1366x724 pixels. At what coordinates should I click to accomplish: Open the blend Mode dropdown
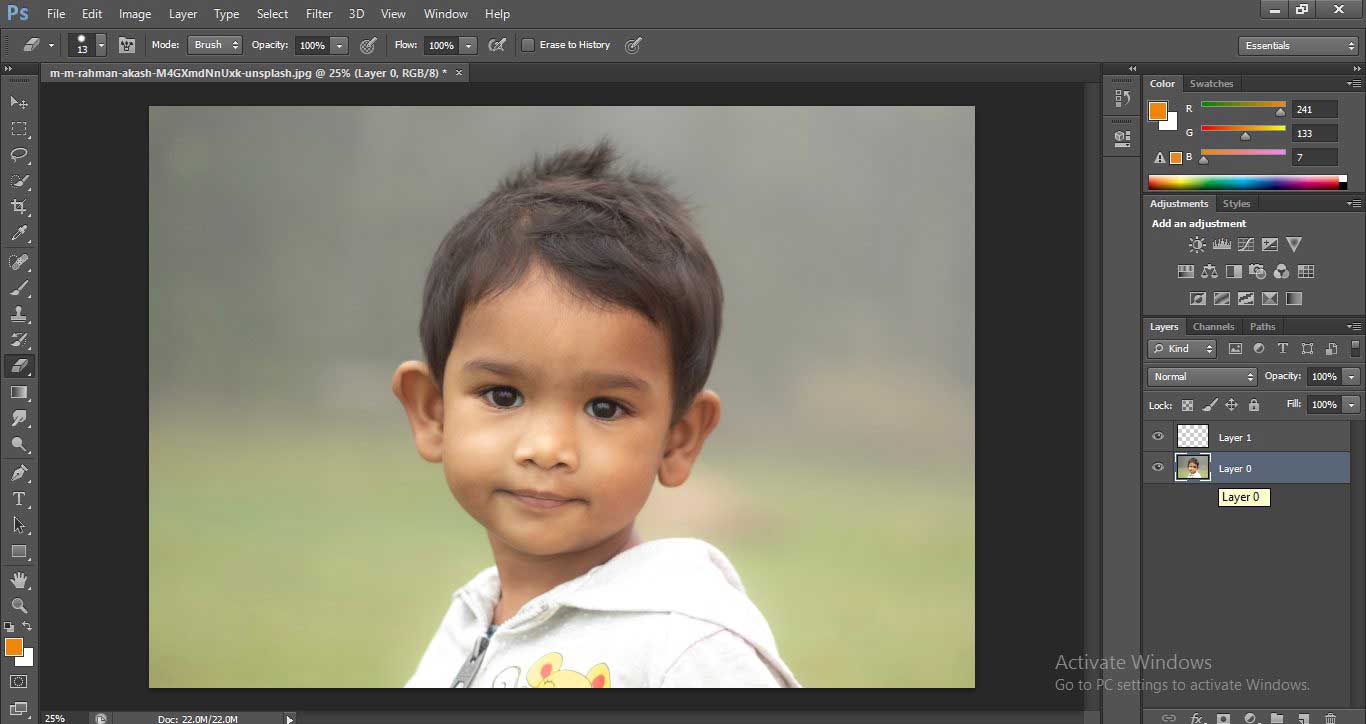click(x=214, y=45)
